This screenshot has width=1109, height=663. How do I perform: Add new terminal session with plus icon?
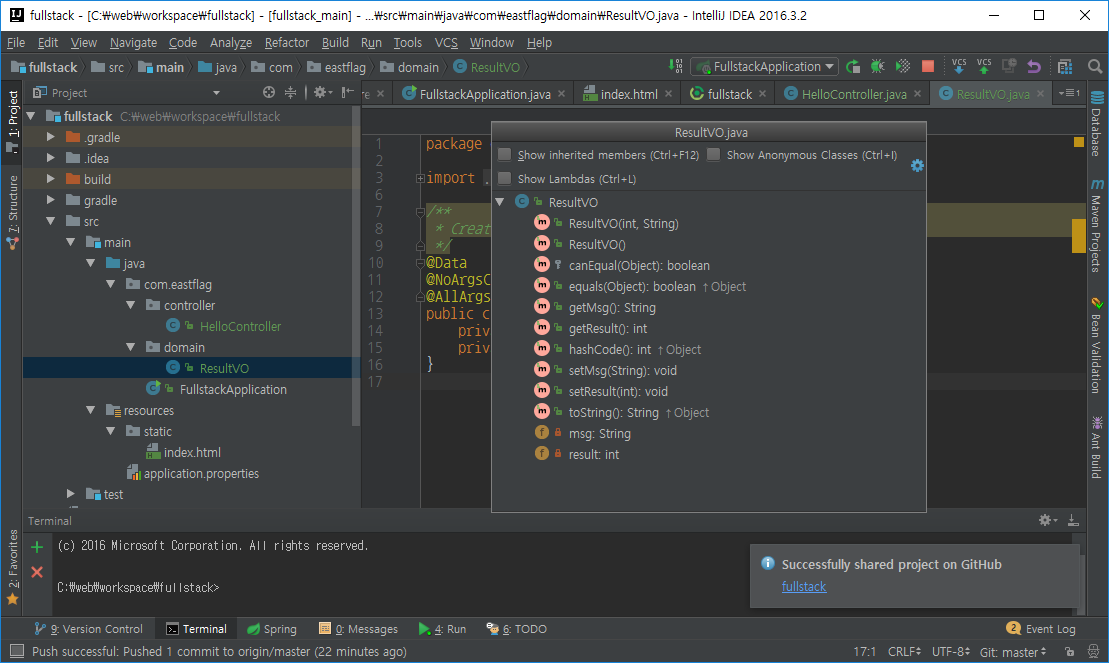(x=37, y=547)
